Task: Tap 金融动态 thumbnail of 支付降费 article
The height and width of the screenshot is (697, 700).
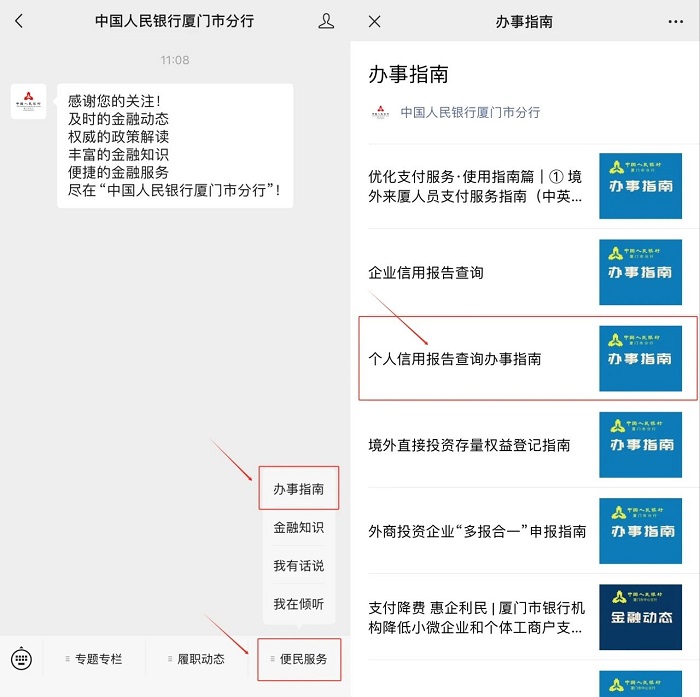Action: [640, 617]
